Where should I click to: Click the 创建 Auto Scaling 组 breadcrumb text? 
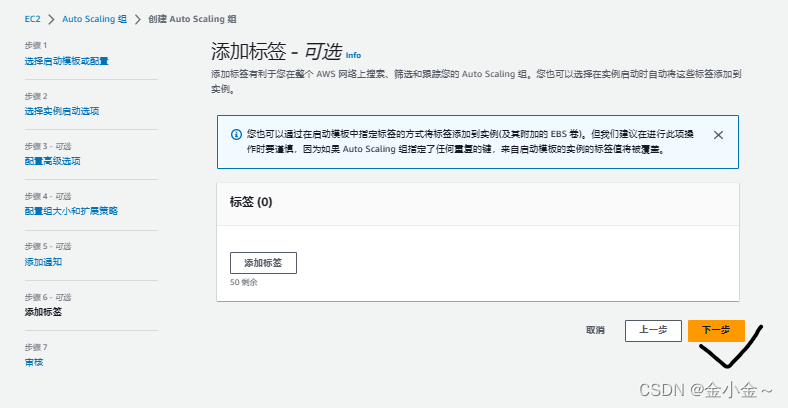pyautogui.click(x=192, y=19)
